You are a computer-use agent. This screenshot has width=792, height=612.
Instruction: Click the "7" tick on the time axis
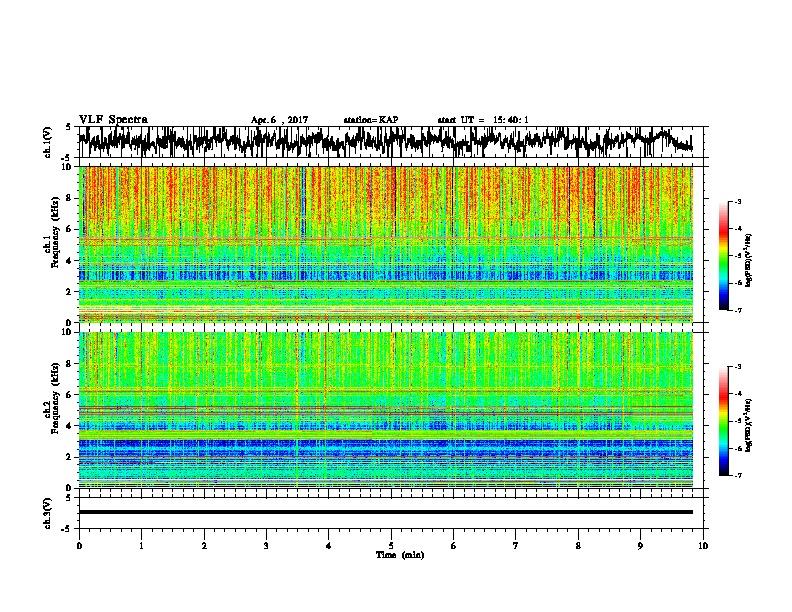pyautogui.click(x=516, y=546)
